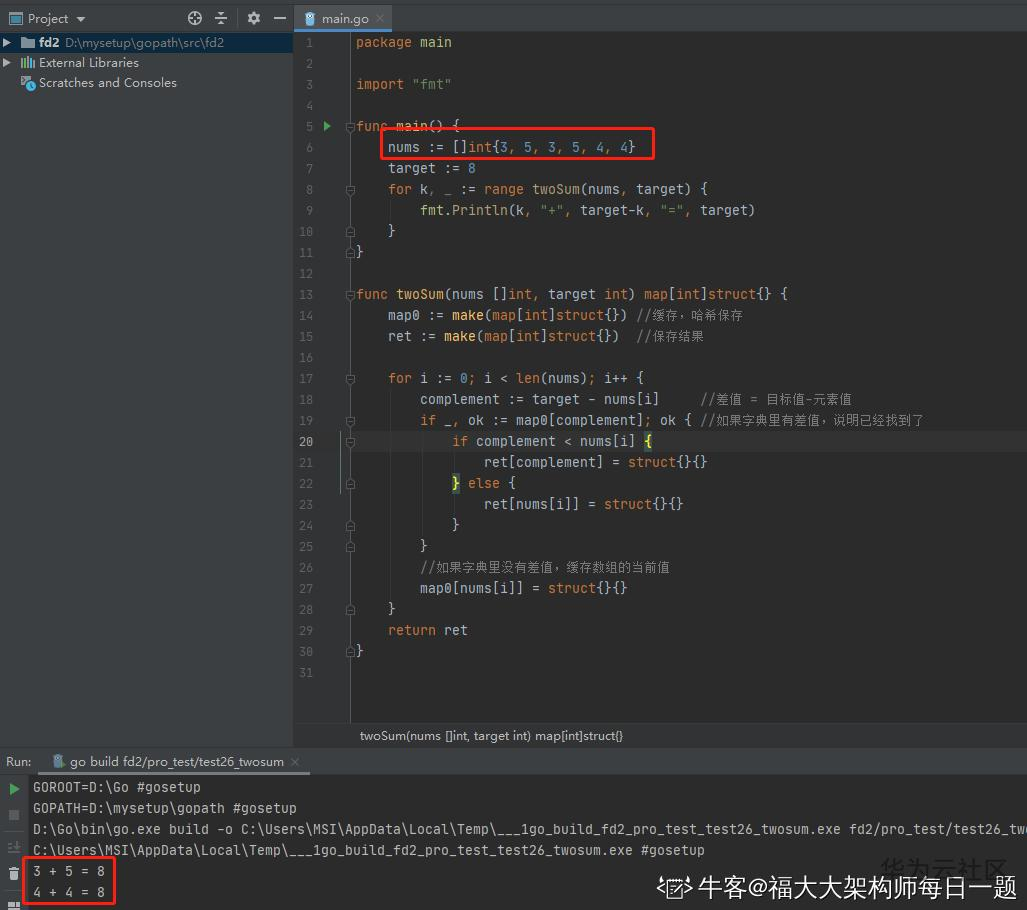Fold the for range loop at line 8
The width and height of the screenshot is (1027, 910).
pos(350,189)
